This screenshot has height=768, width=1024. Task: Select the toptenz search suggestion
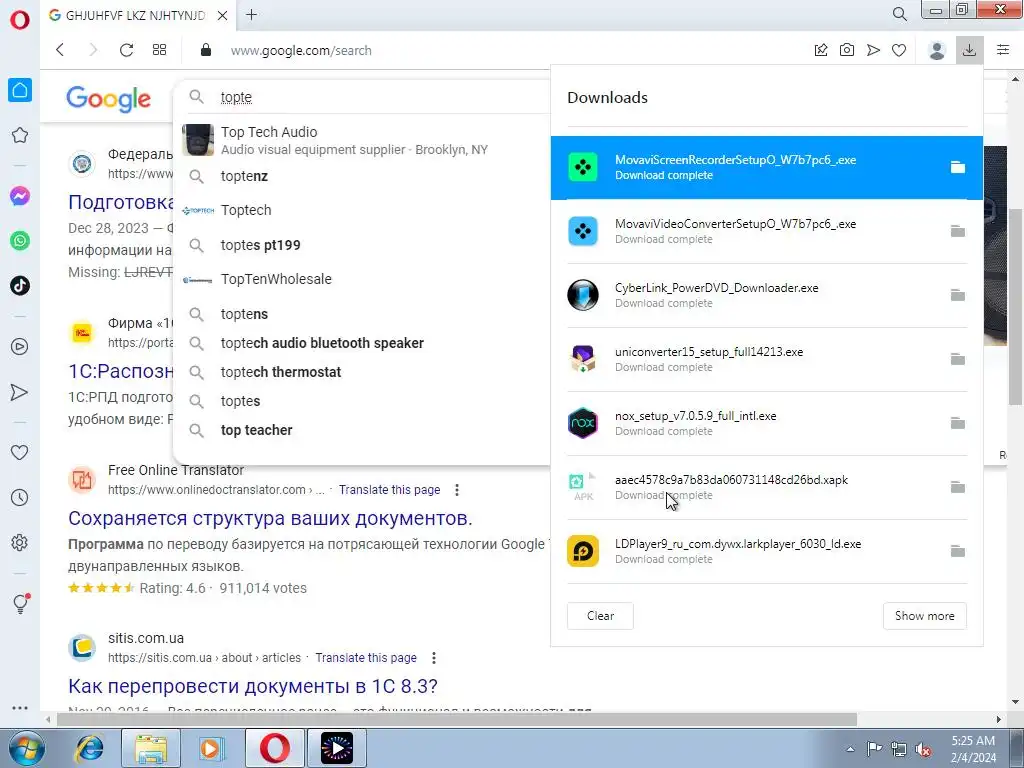(362, 176)
